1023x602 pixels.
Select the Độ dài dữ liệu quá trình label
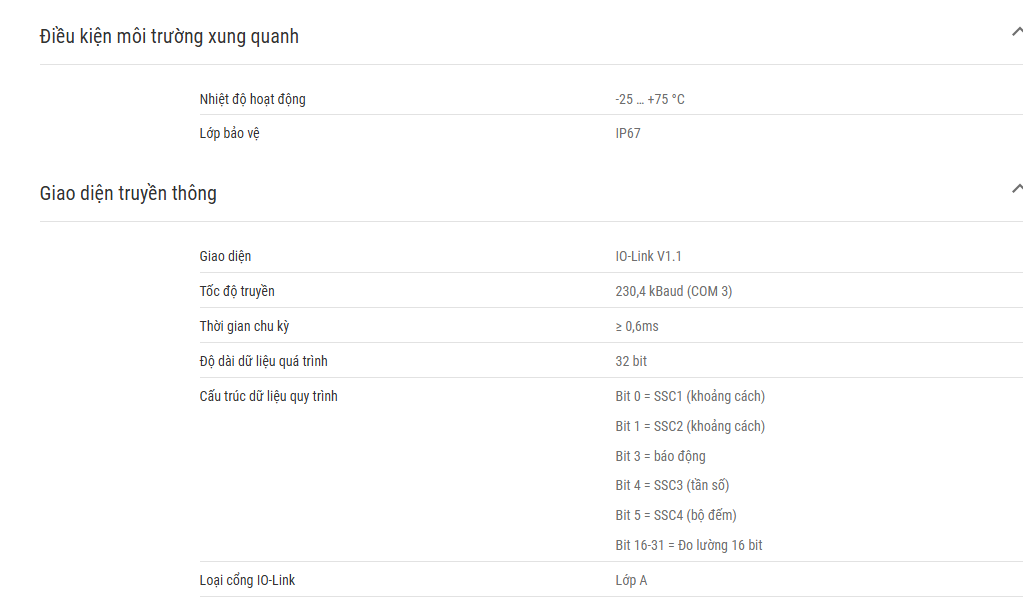pyautogui.click(x=264, y=361)
